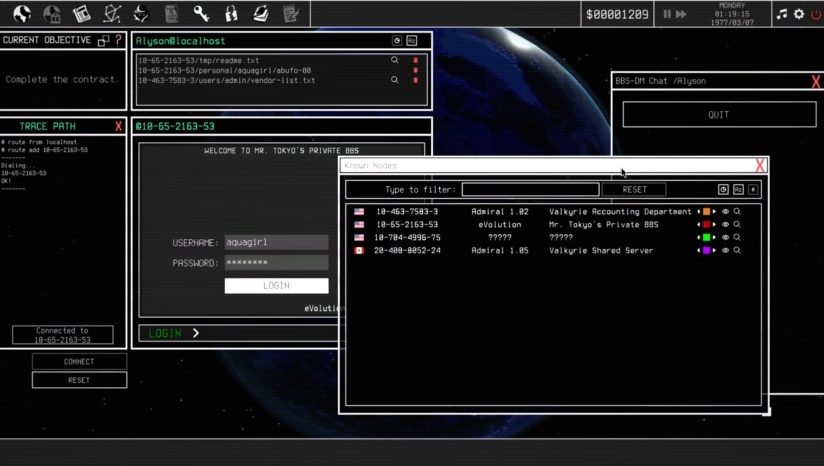Viewport: 824px width, 466px height.
Task: Click the padlock icon in top toolbar
Action: click(x=231, y=14)
